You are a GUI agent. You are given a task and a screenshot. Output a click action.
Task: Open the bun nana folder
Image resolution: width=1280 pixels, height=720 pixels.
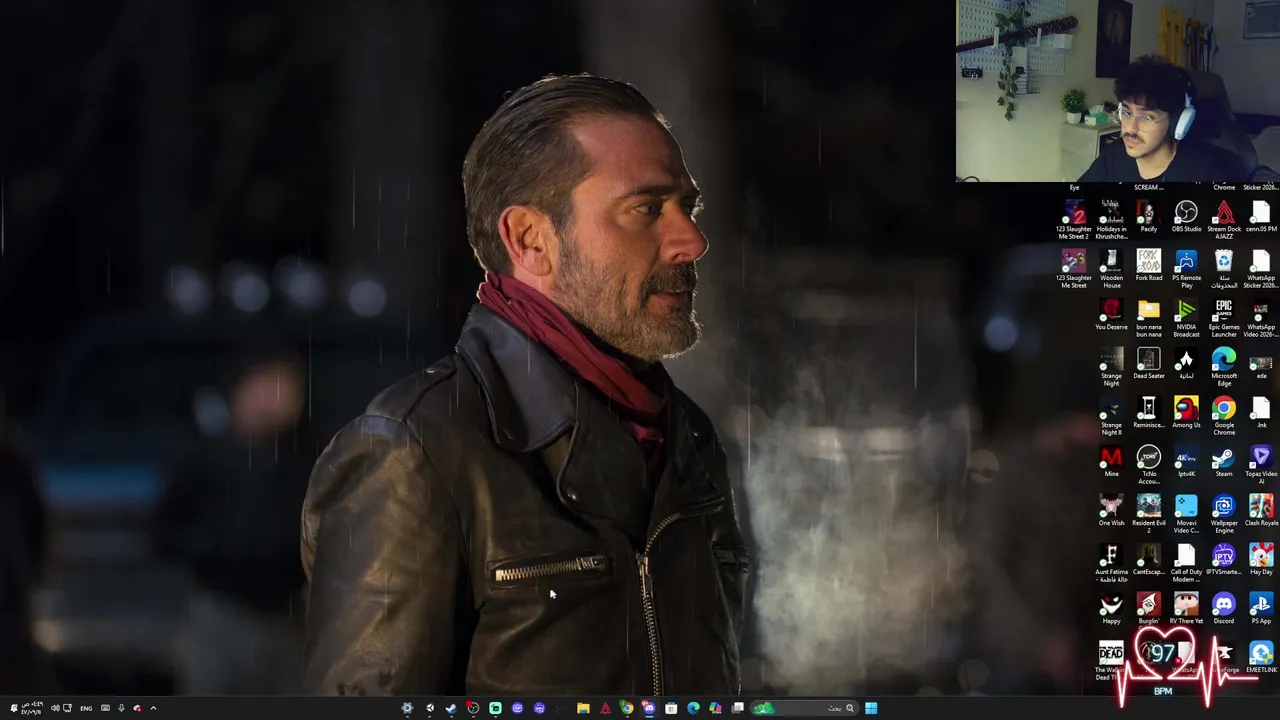[x=1148, y=318]
